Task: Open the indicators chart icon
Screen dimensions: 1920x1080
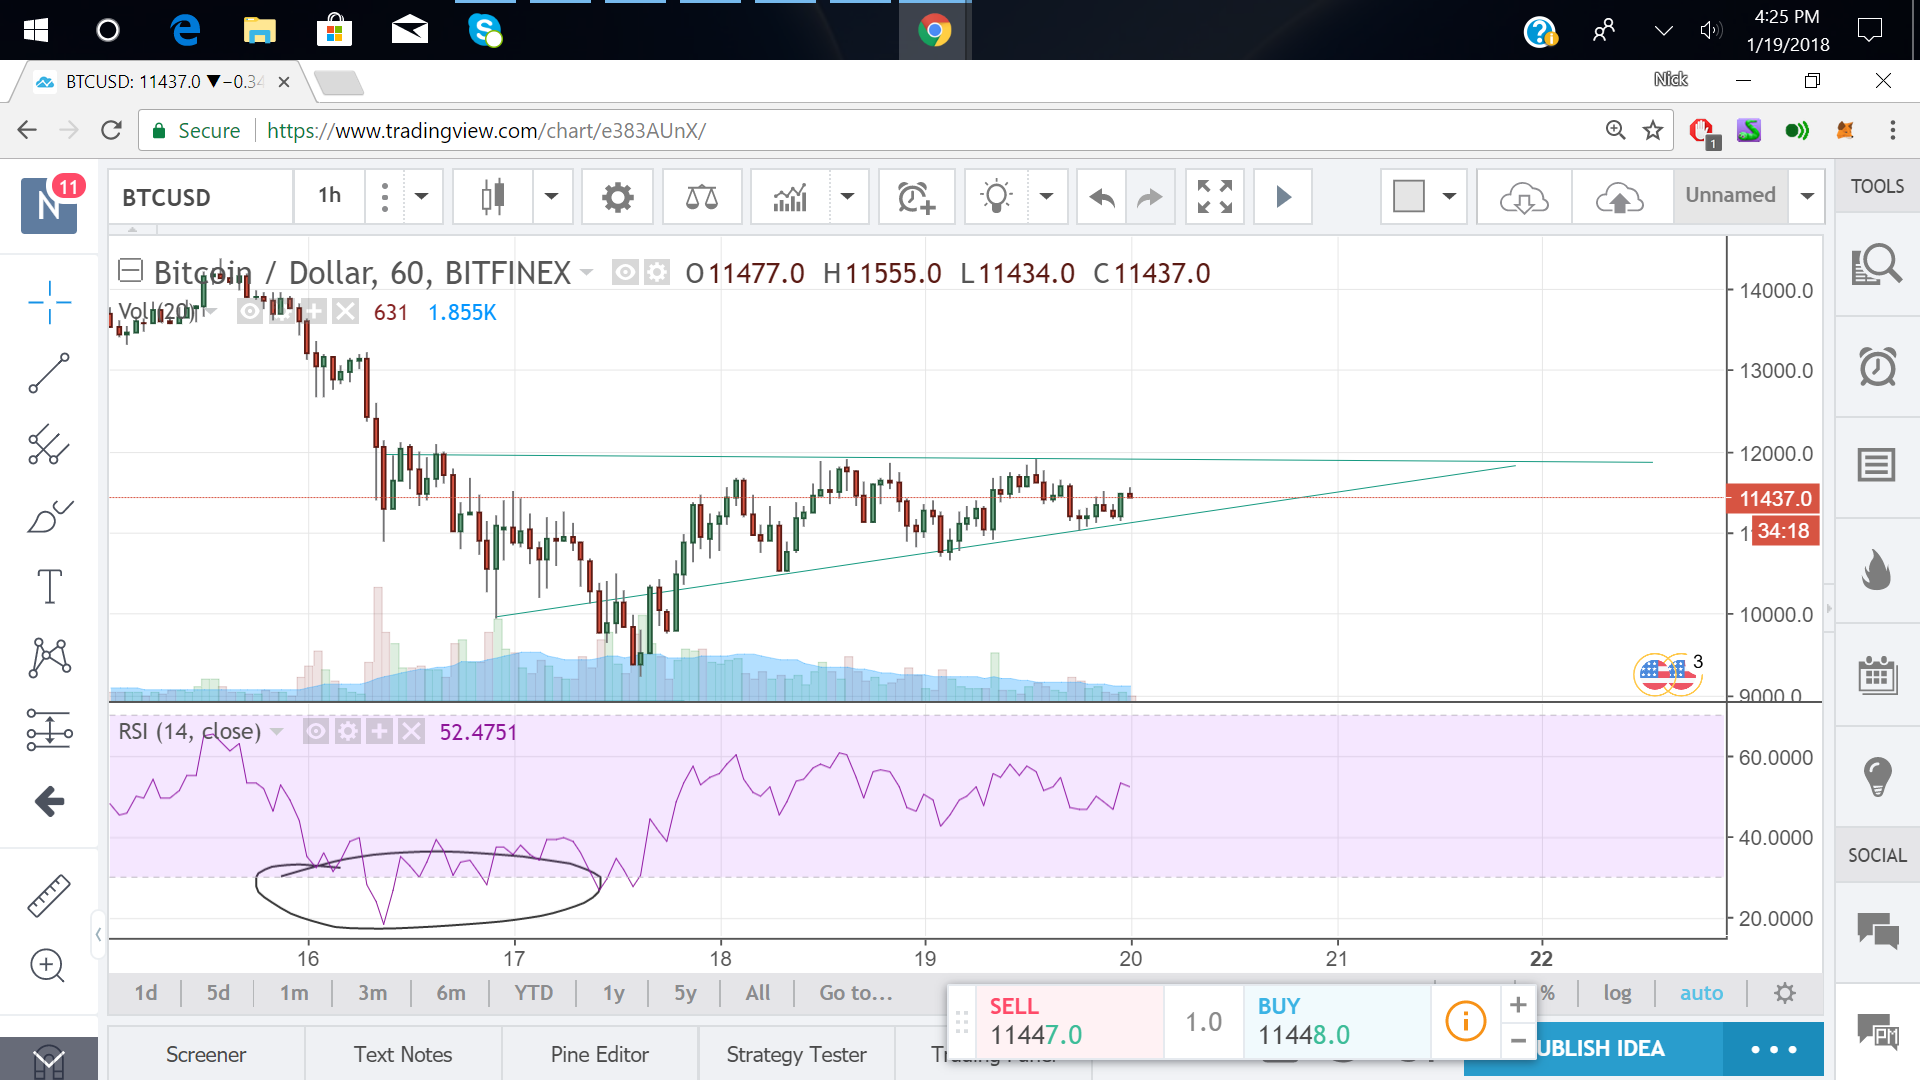Action: [790, 197]
